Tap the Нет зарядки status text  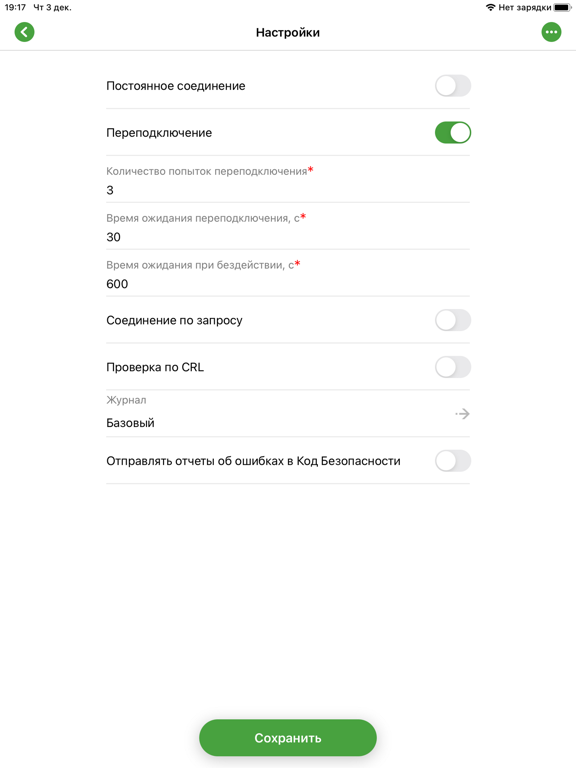[525, 7]
